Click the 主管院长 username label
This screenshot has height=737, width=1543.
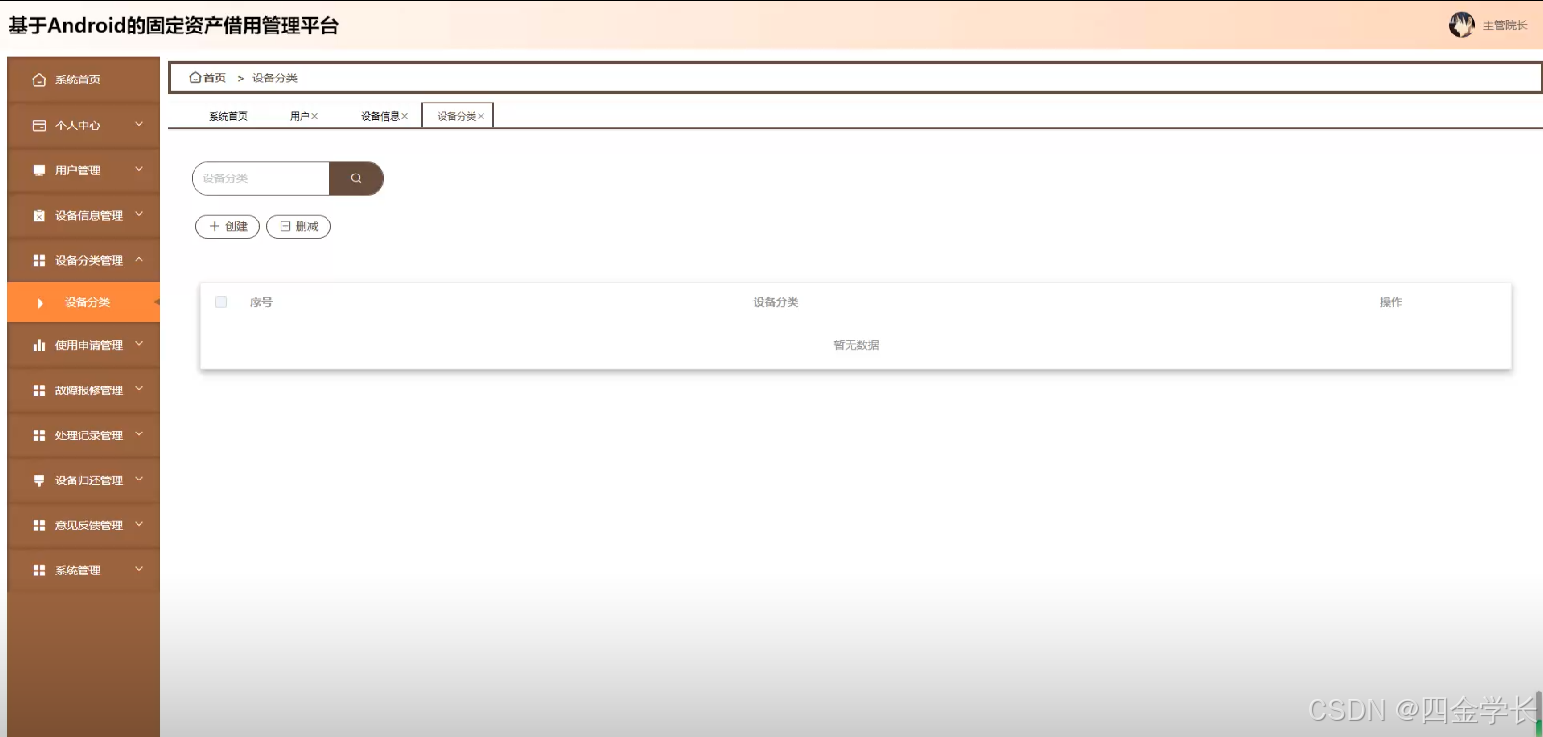1505,26
